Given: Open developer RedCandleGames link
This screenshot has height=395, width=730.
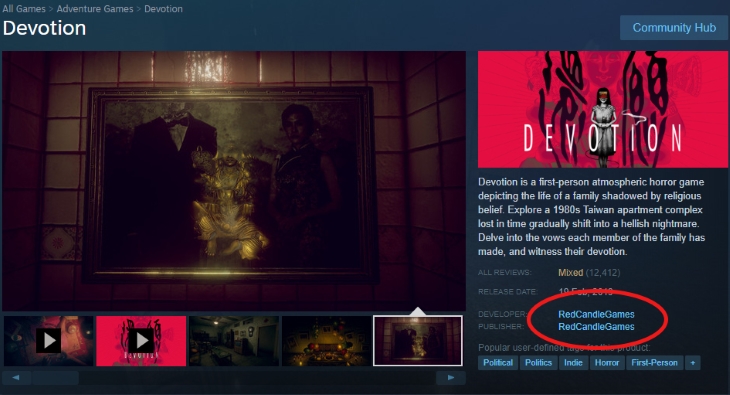Looking at the screenshot, I should click(x=596, y=314).
